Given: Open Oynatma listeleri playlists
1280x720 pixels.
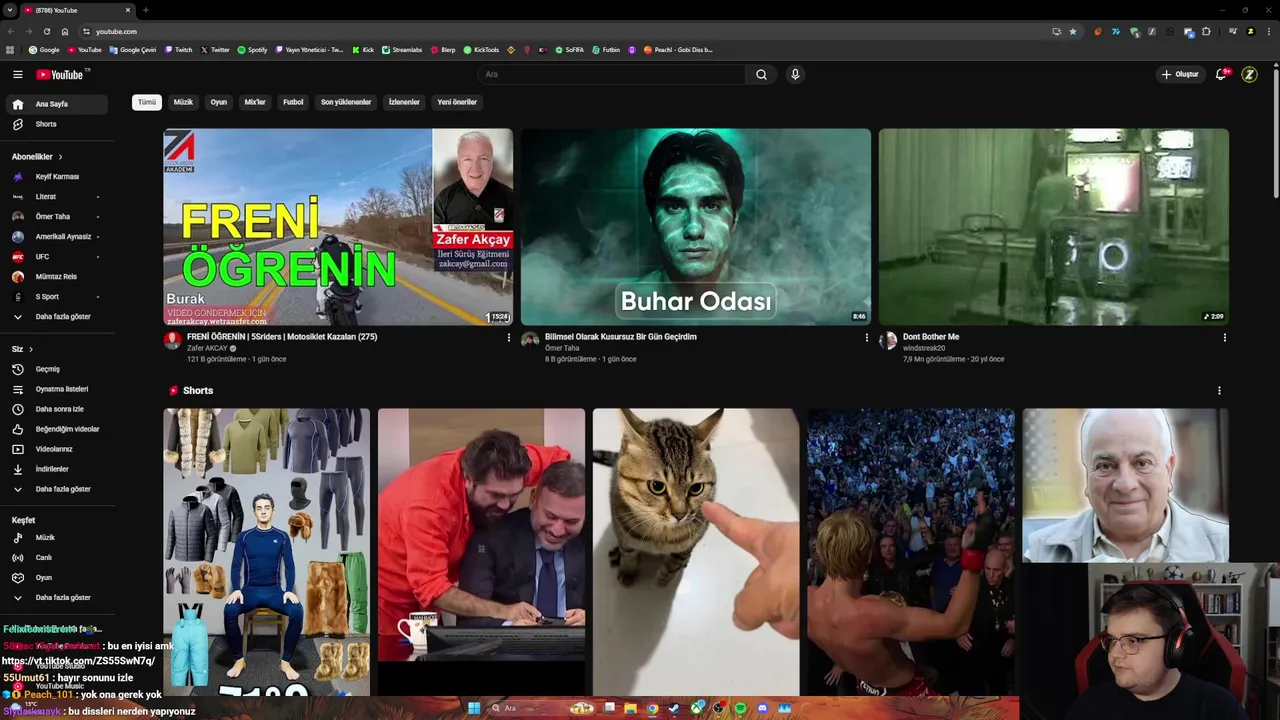Looking at the screenshot, I should click(x=56, y=389).
